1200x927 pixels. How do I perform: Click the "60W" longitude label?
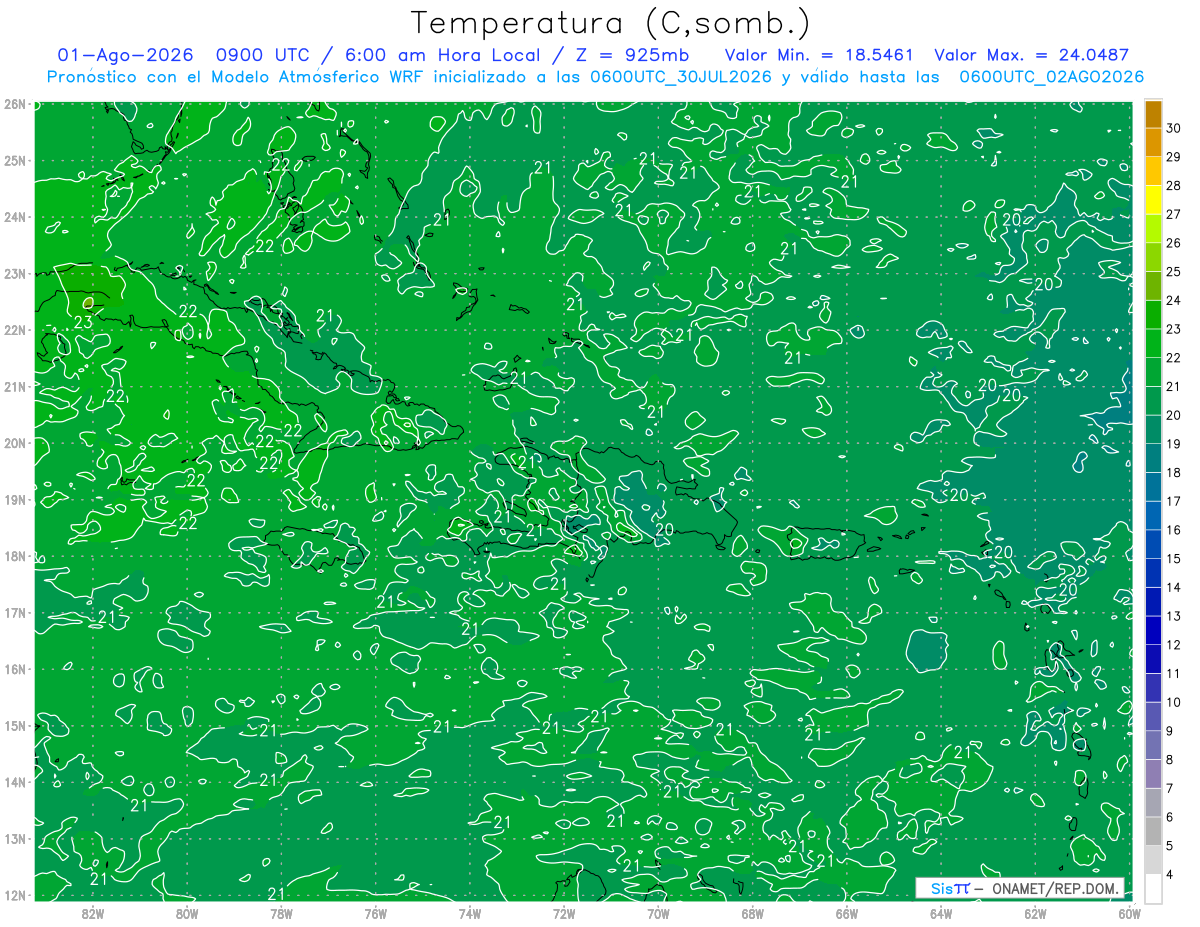[1129, 913]
